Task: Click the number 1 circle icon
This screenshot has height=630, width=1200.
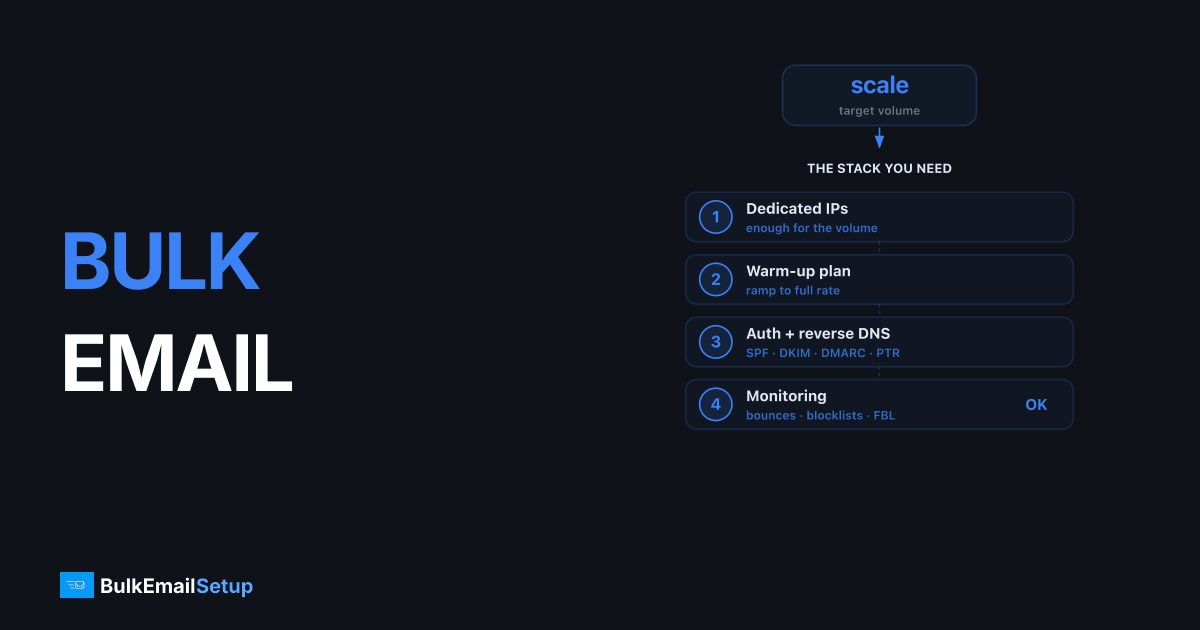Action: (716, 217)
